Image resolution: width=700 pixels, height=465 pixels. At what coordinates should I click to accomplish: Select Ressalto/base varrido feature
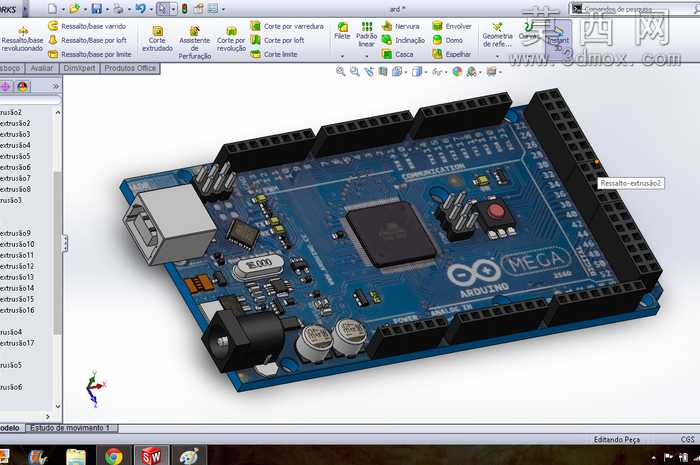click(87, 26)
